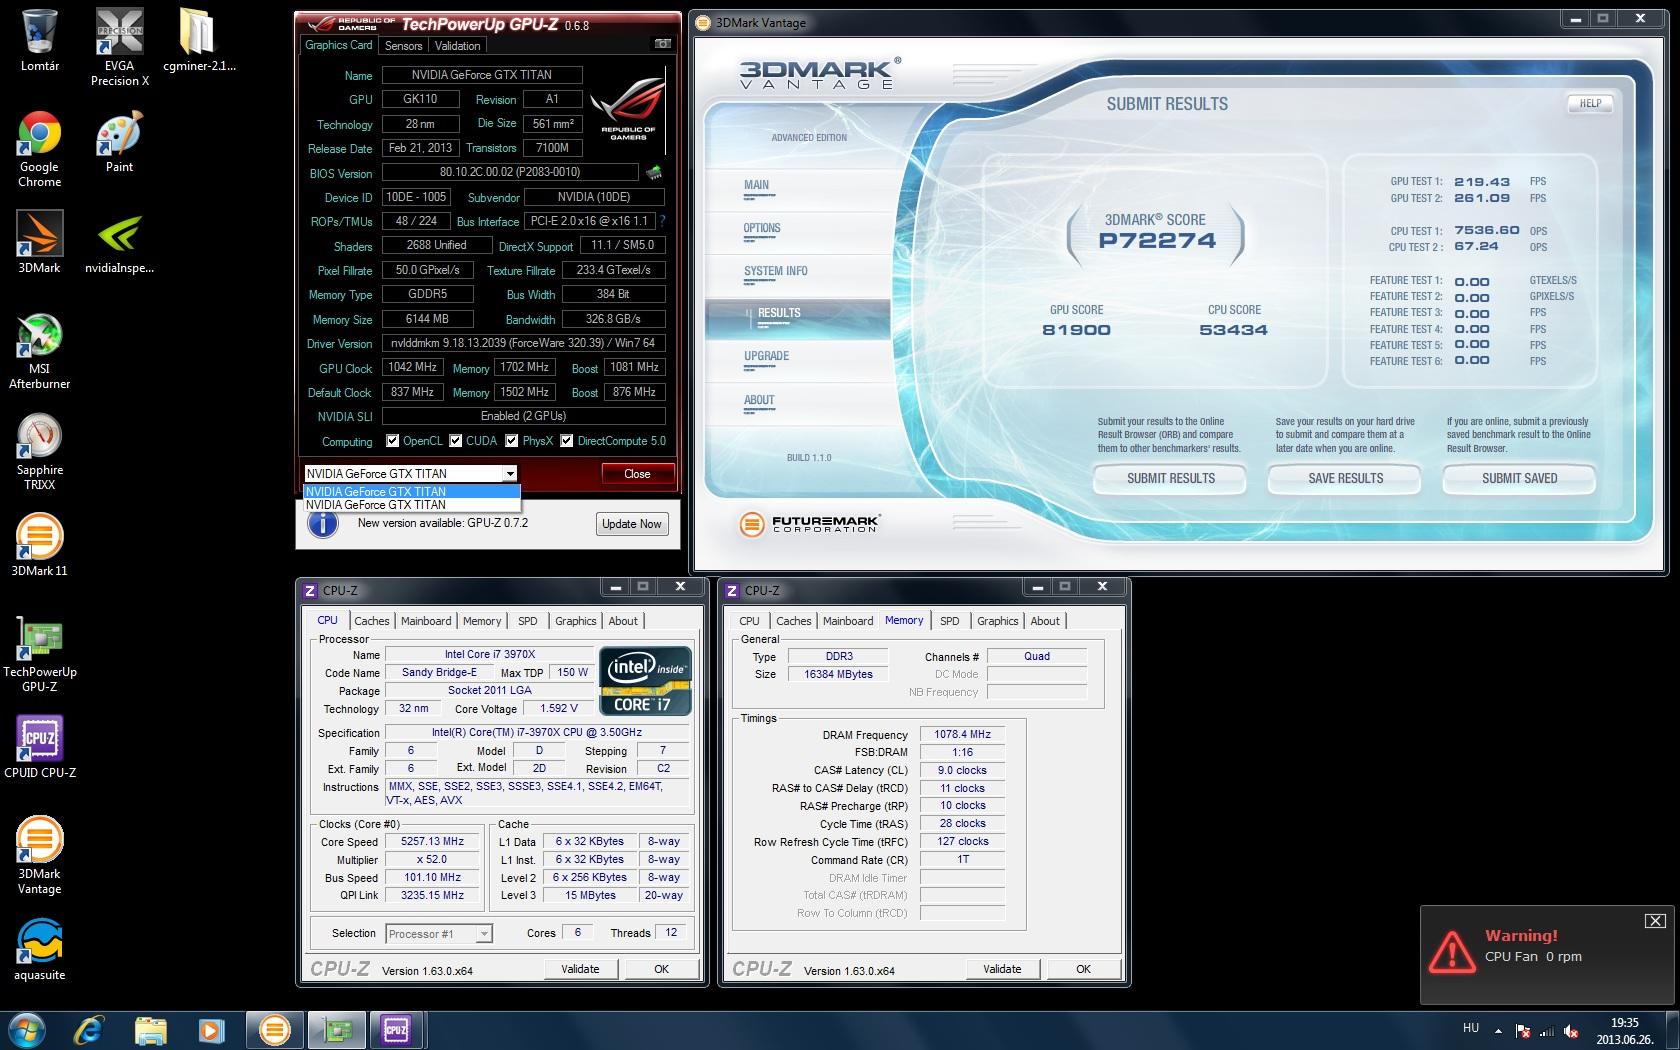Click Update Now in GPU-Z
Viewport: 1680px width, 1050px height.
pos(631,524)
